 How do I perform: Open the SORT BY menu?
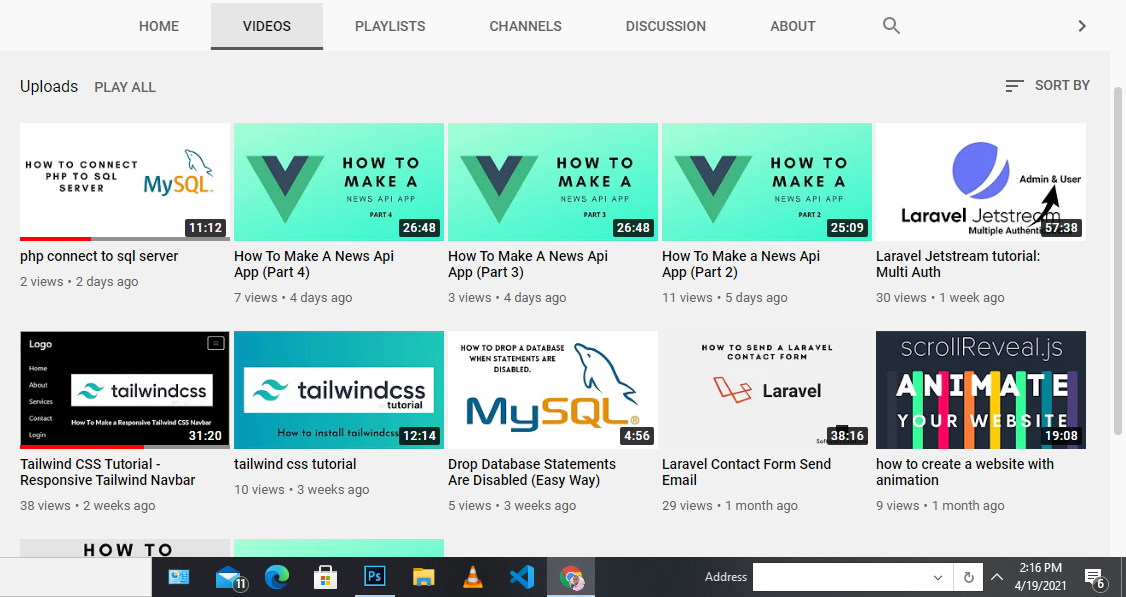tap(1048, 85)
